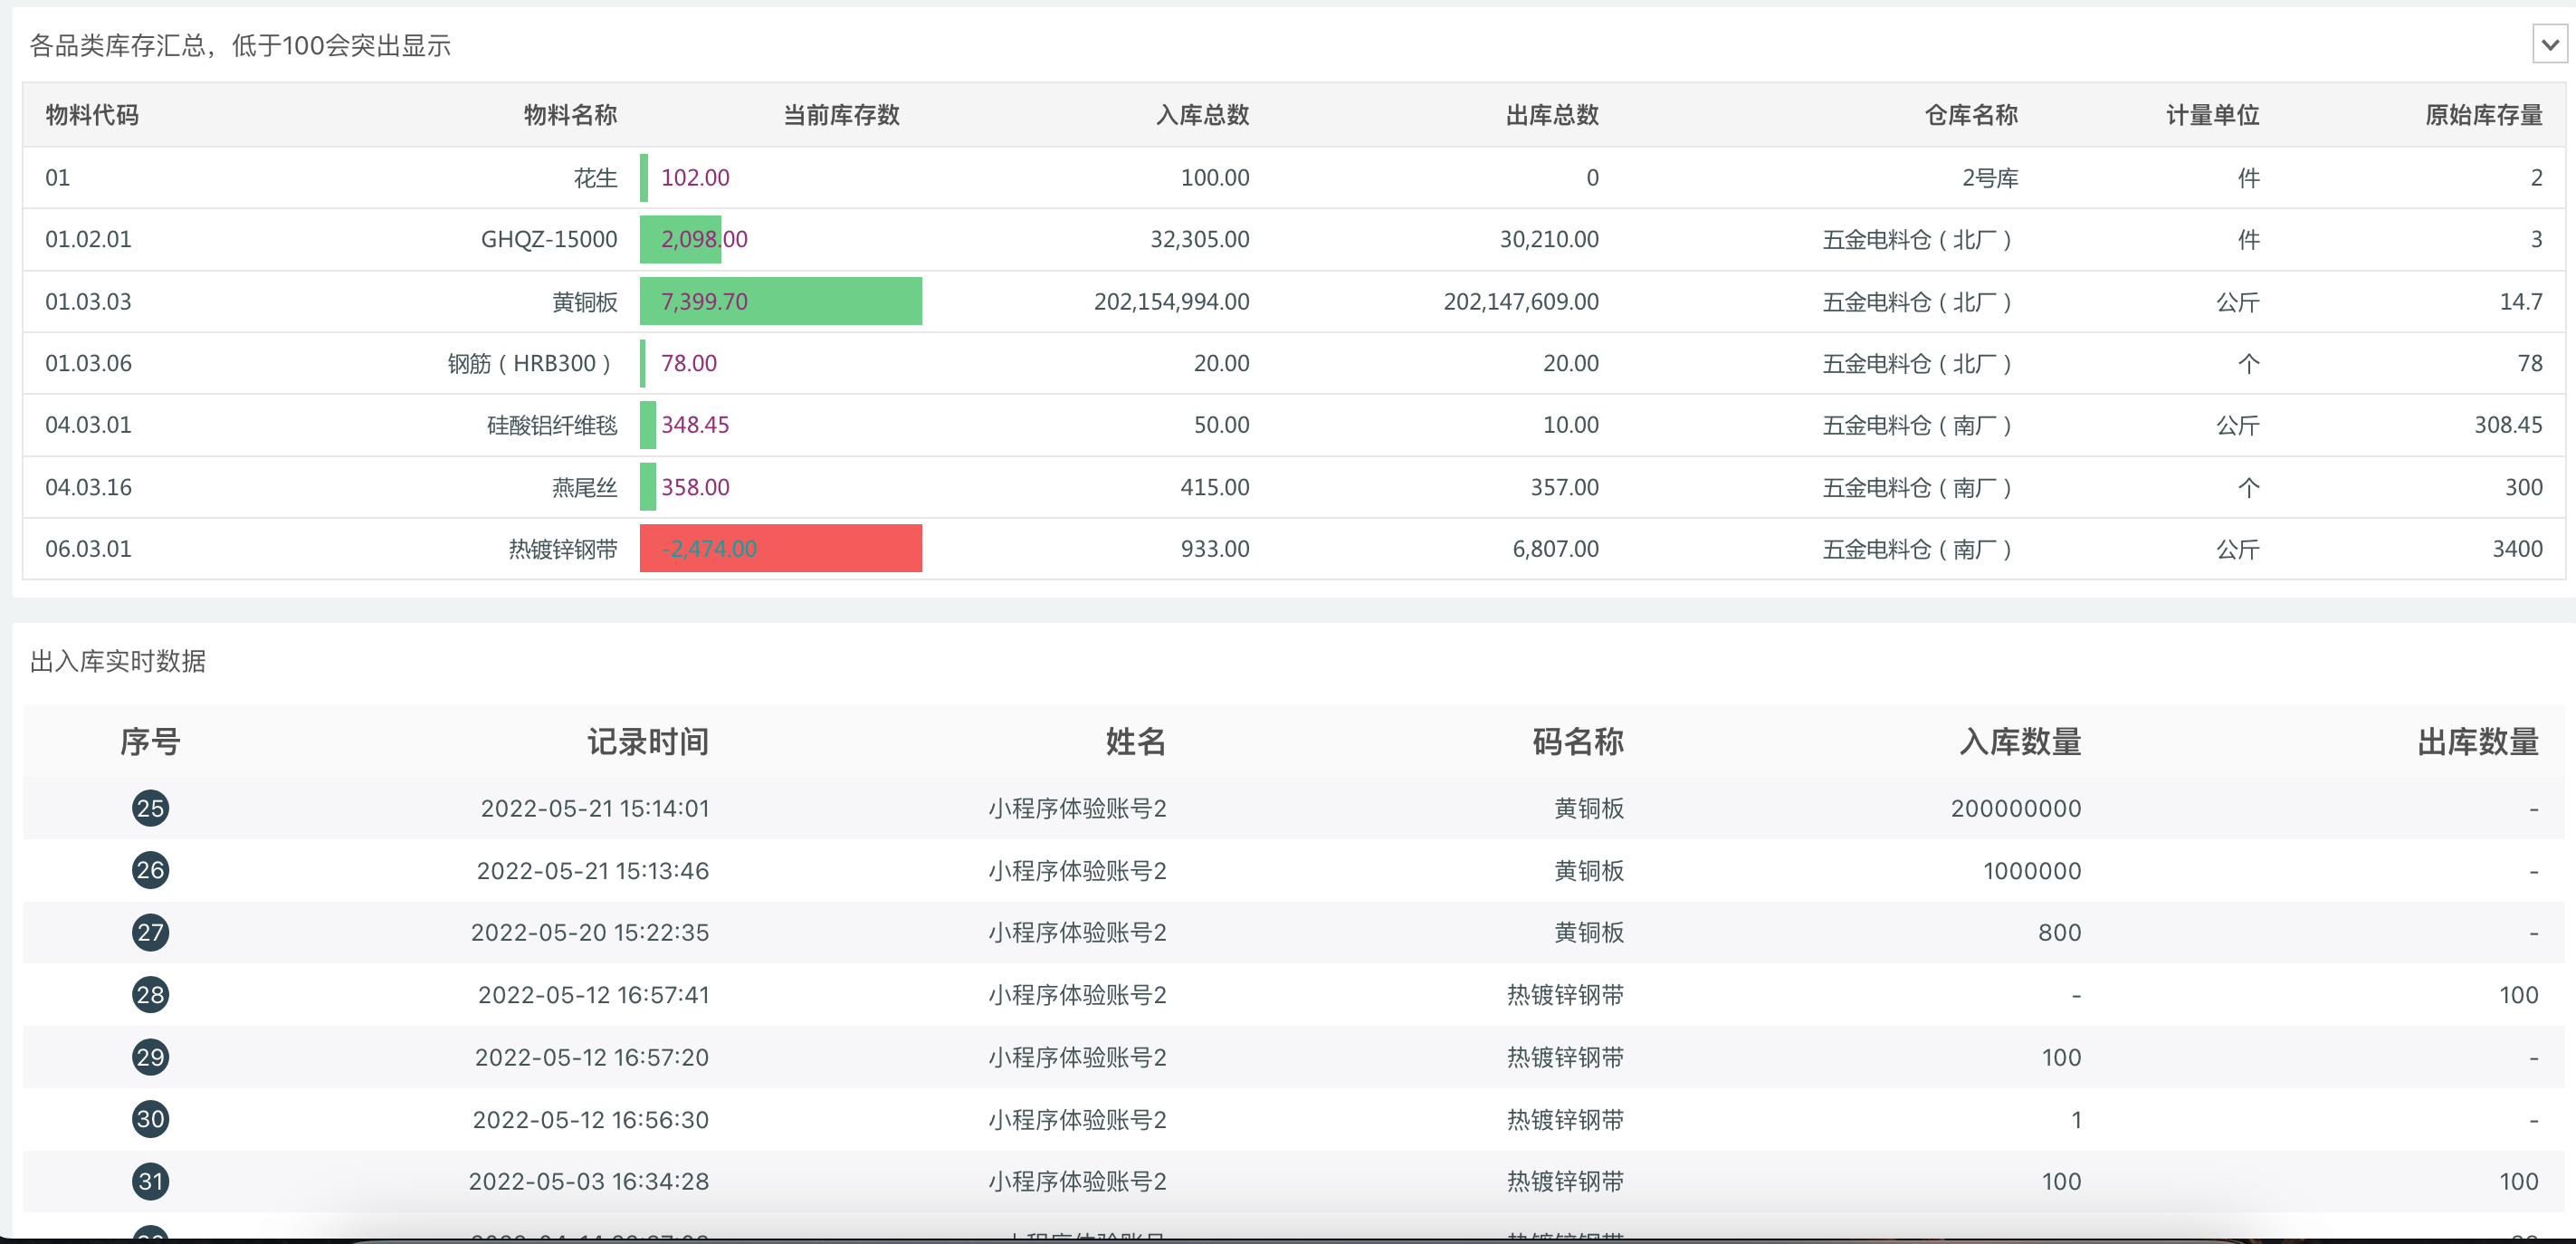Click material name 硅酸铝纤维毯
Viewport: 2576px width, 1244px height.
pyautogui.click(x=552, y=425)
